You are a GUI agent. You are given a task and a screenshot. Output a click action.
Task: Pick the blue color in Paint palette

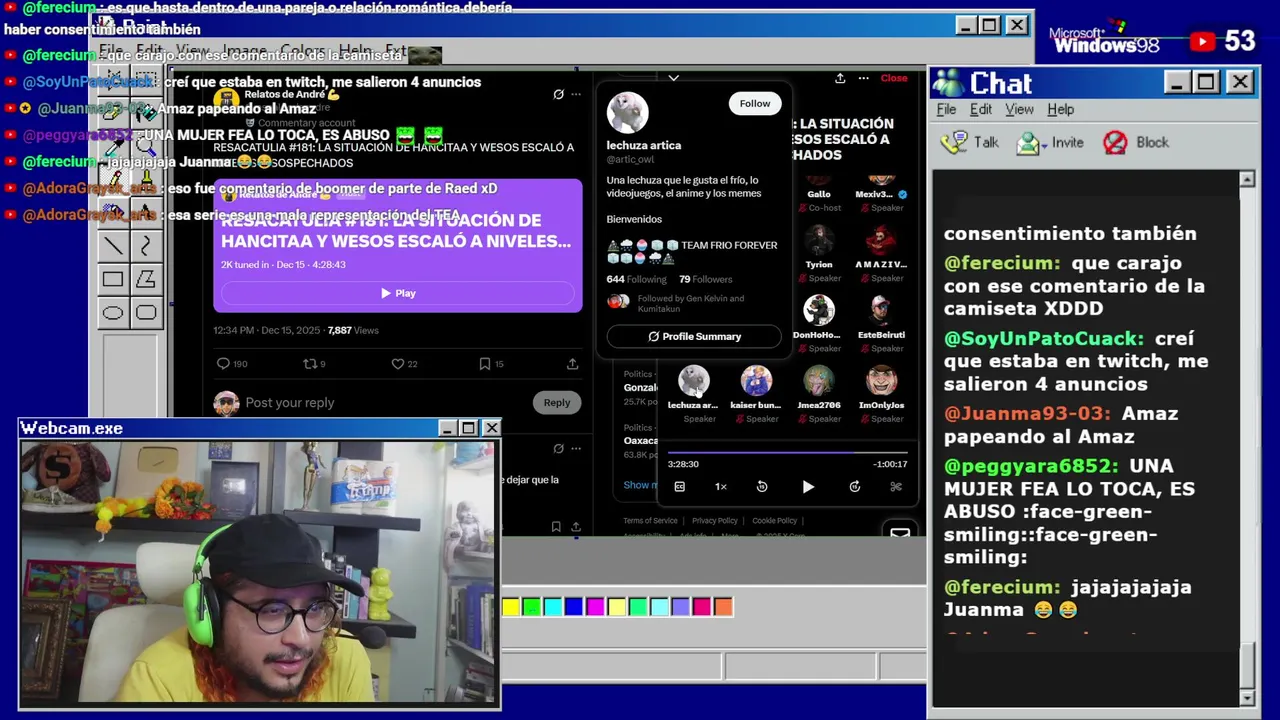[574, 606]
